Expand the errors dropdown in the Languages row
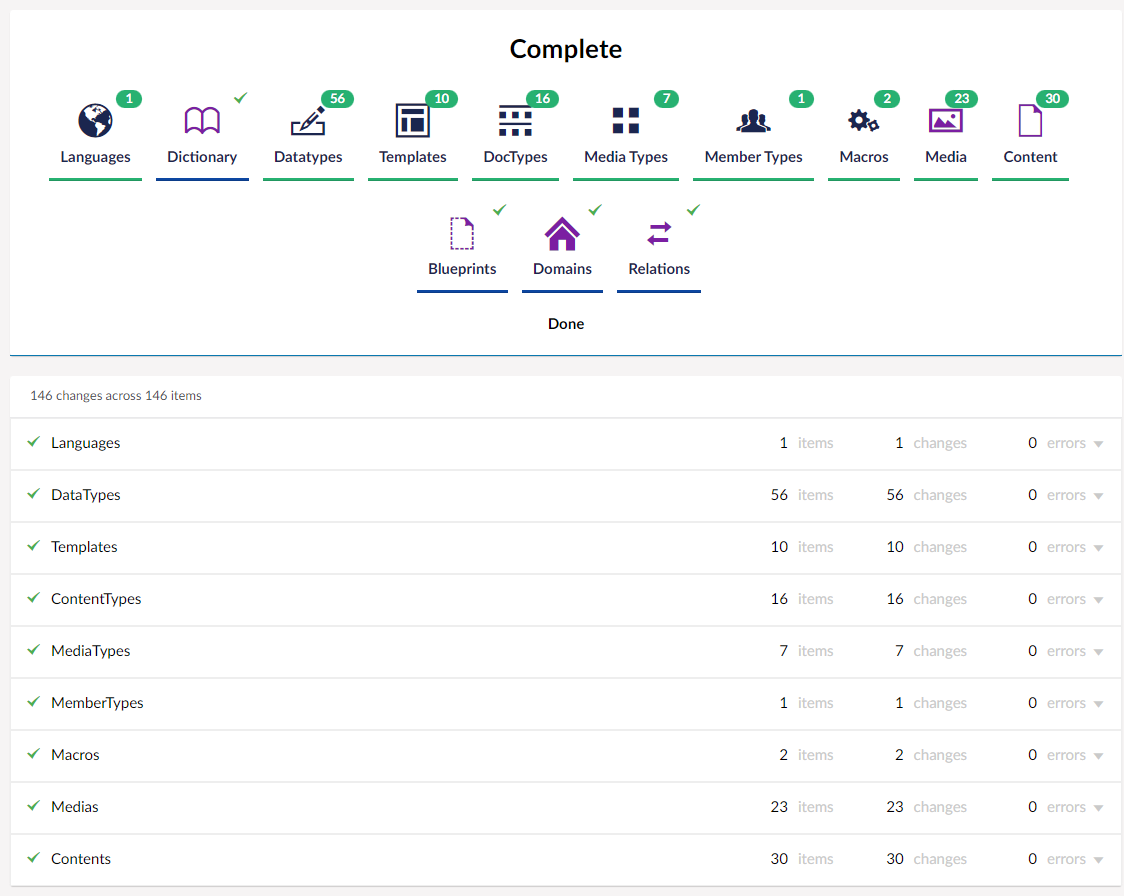 [1101, 442]
